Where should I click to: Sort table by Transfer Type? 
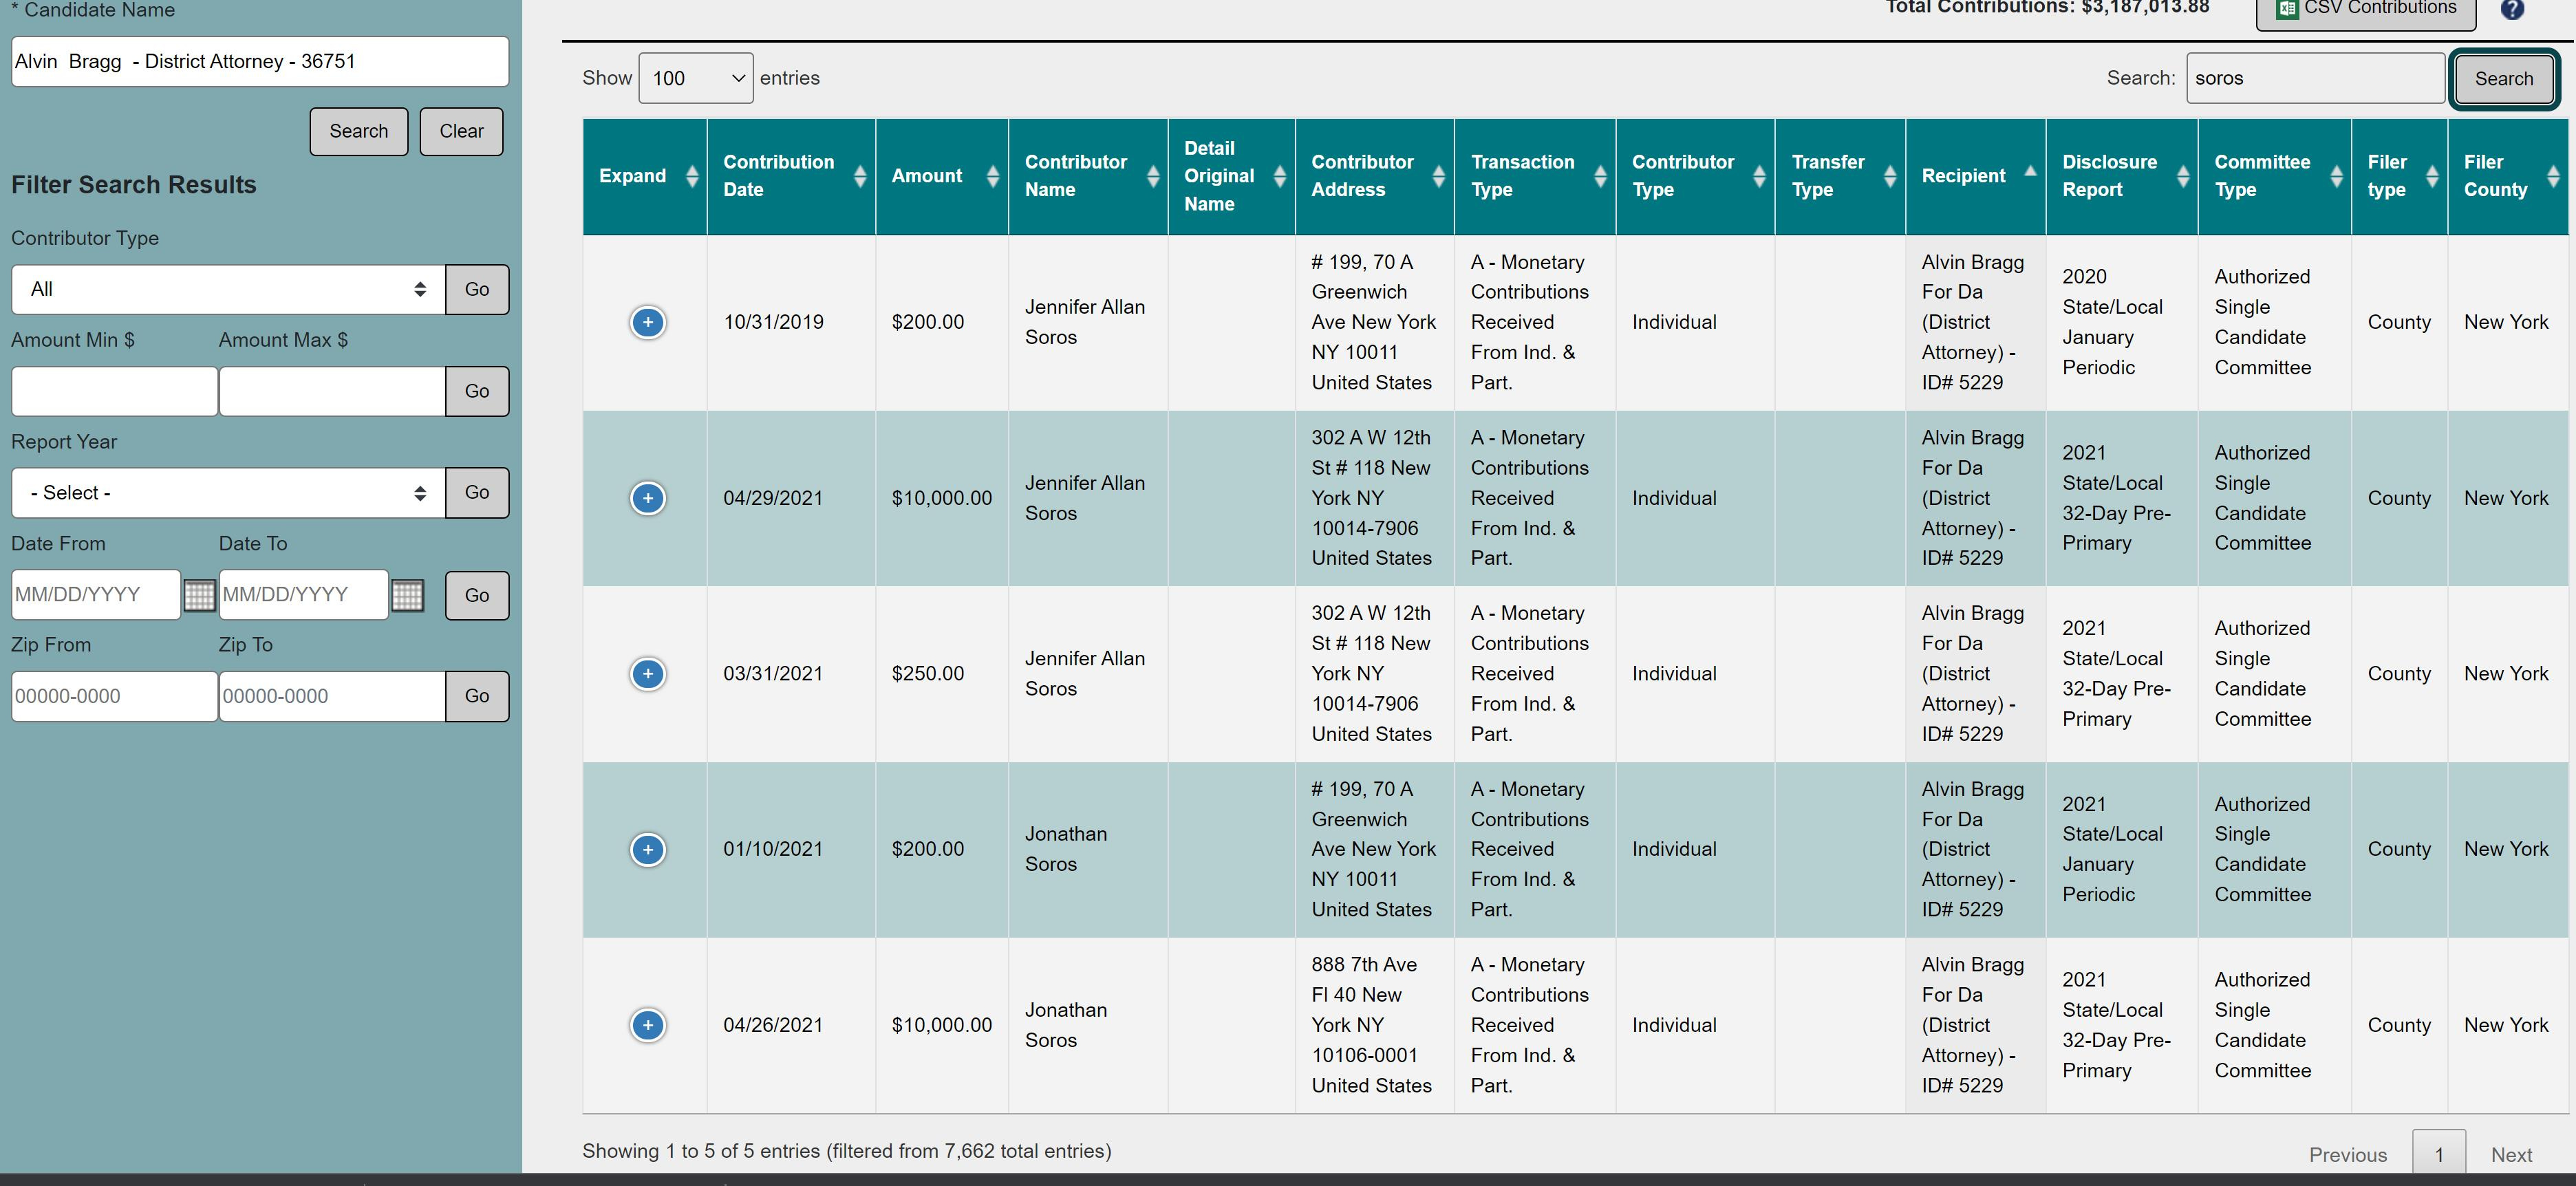(x=1840, y=176)
